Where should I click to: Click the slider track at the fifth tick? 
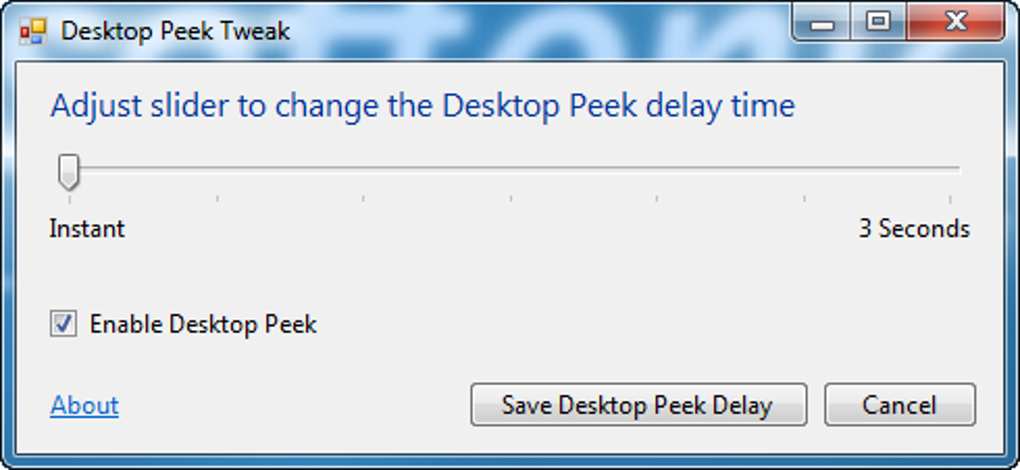(657, 170)
